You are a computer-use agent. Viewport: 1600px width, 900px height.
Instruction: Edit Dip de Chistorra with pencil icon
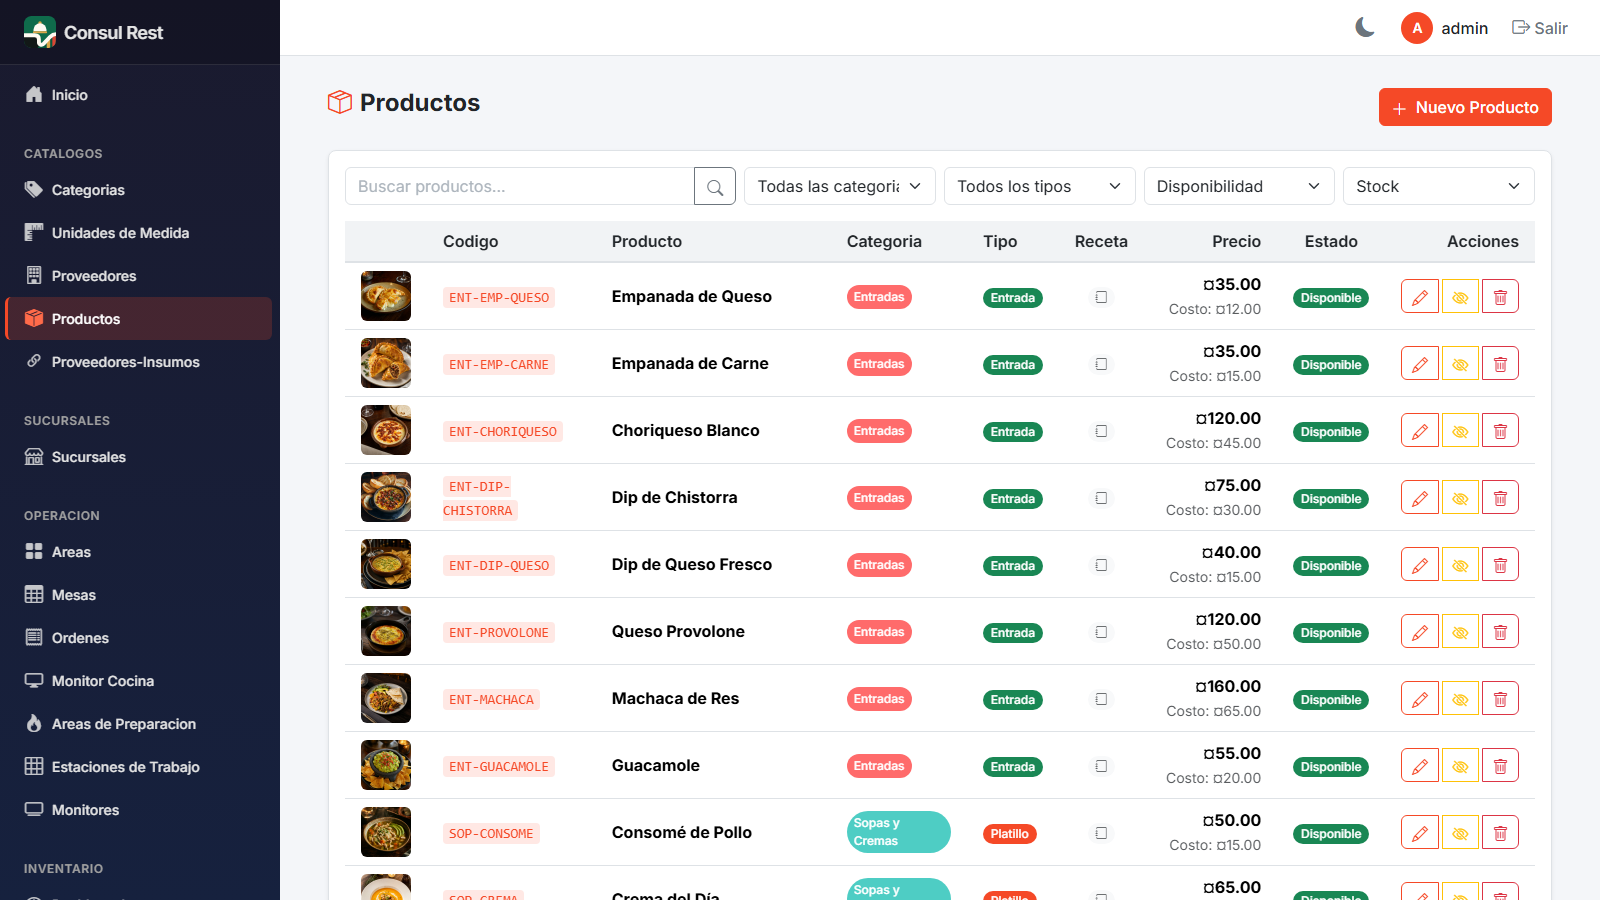pyautogui.click(x=1420, y=498)
